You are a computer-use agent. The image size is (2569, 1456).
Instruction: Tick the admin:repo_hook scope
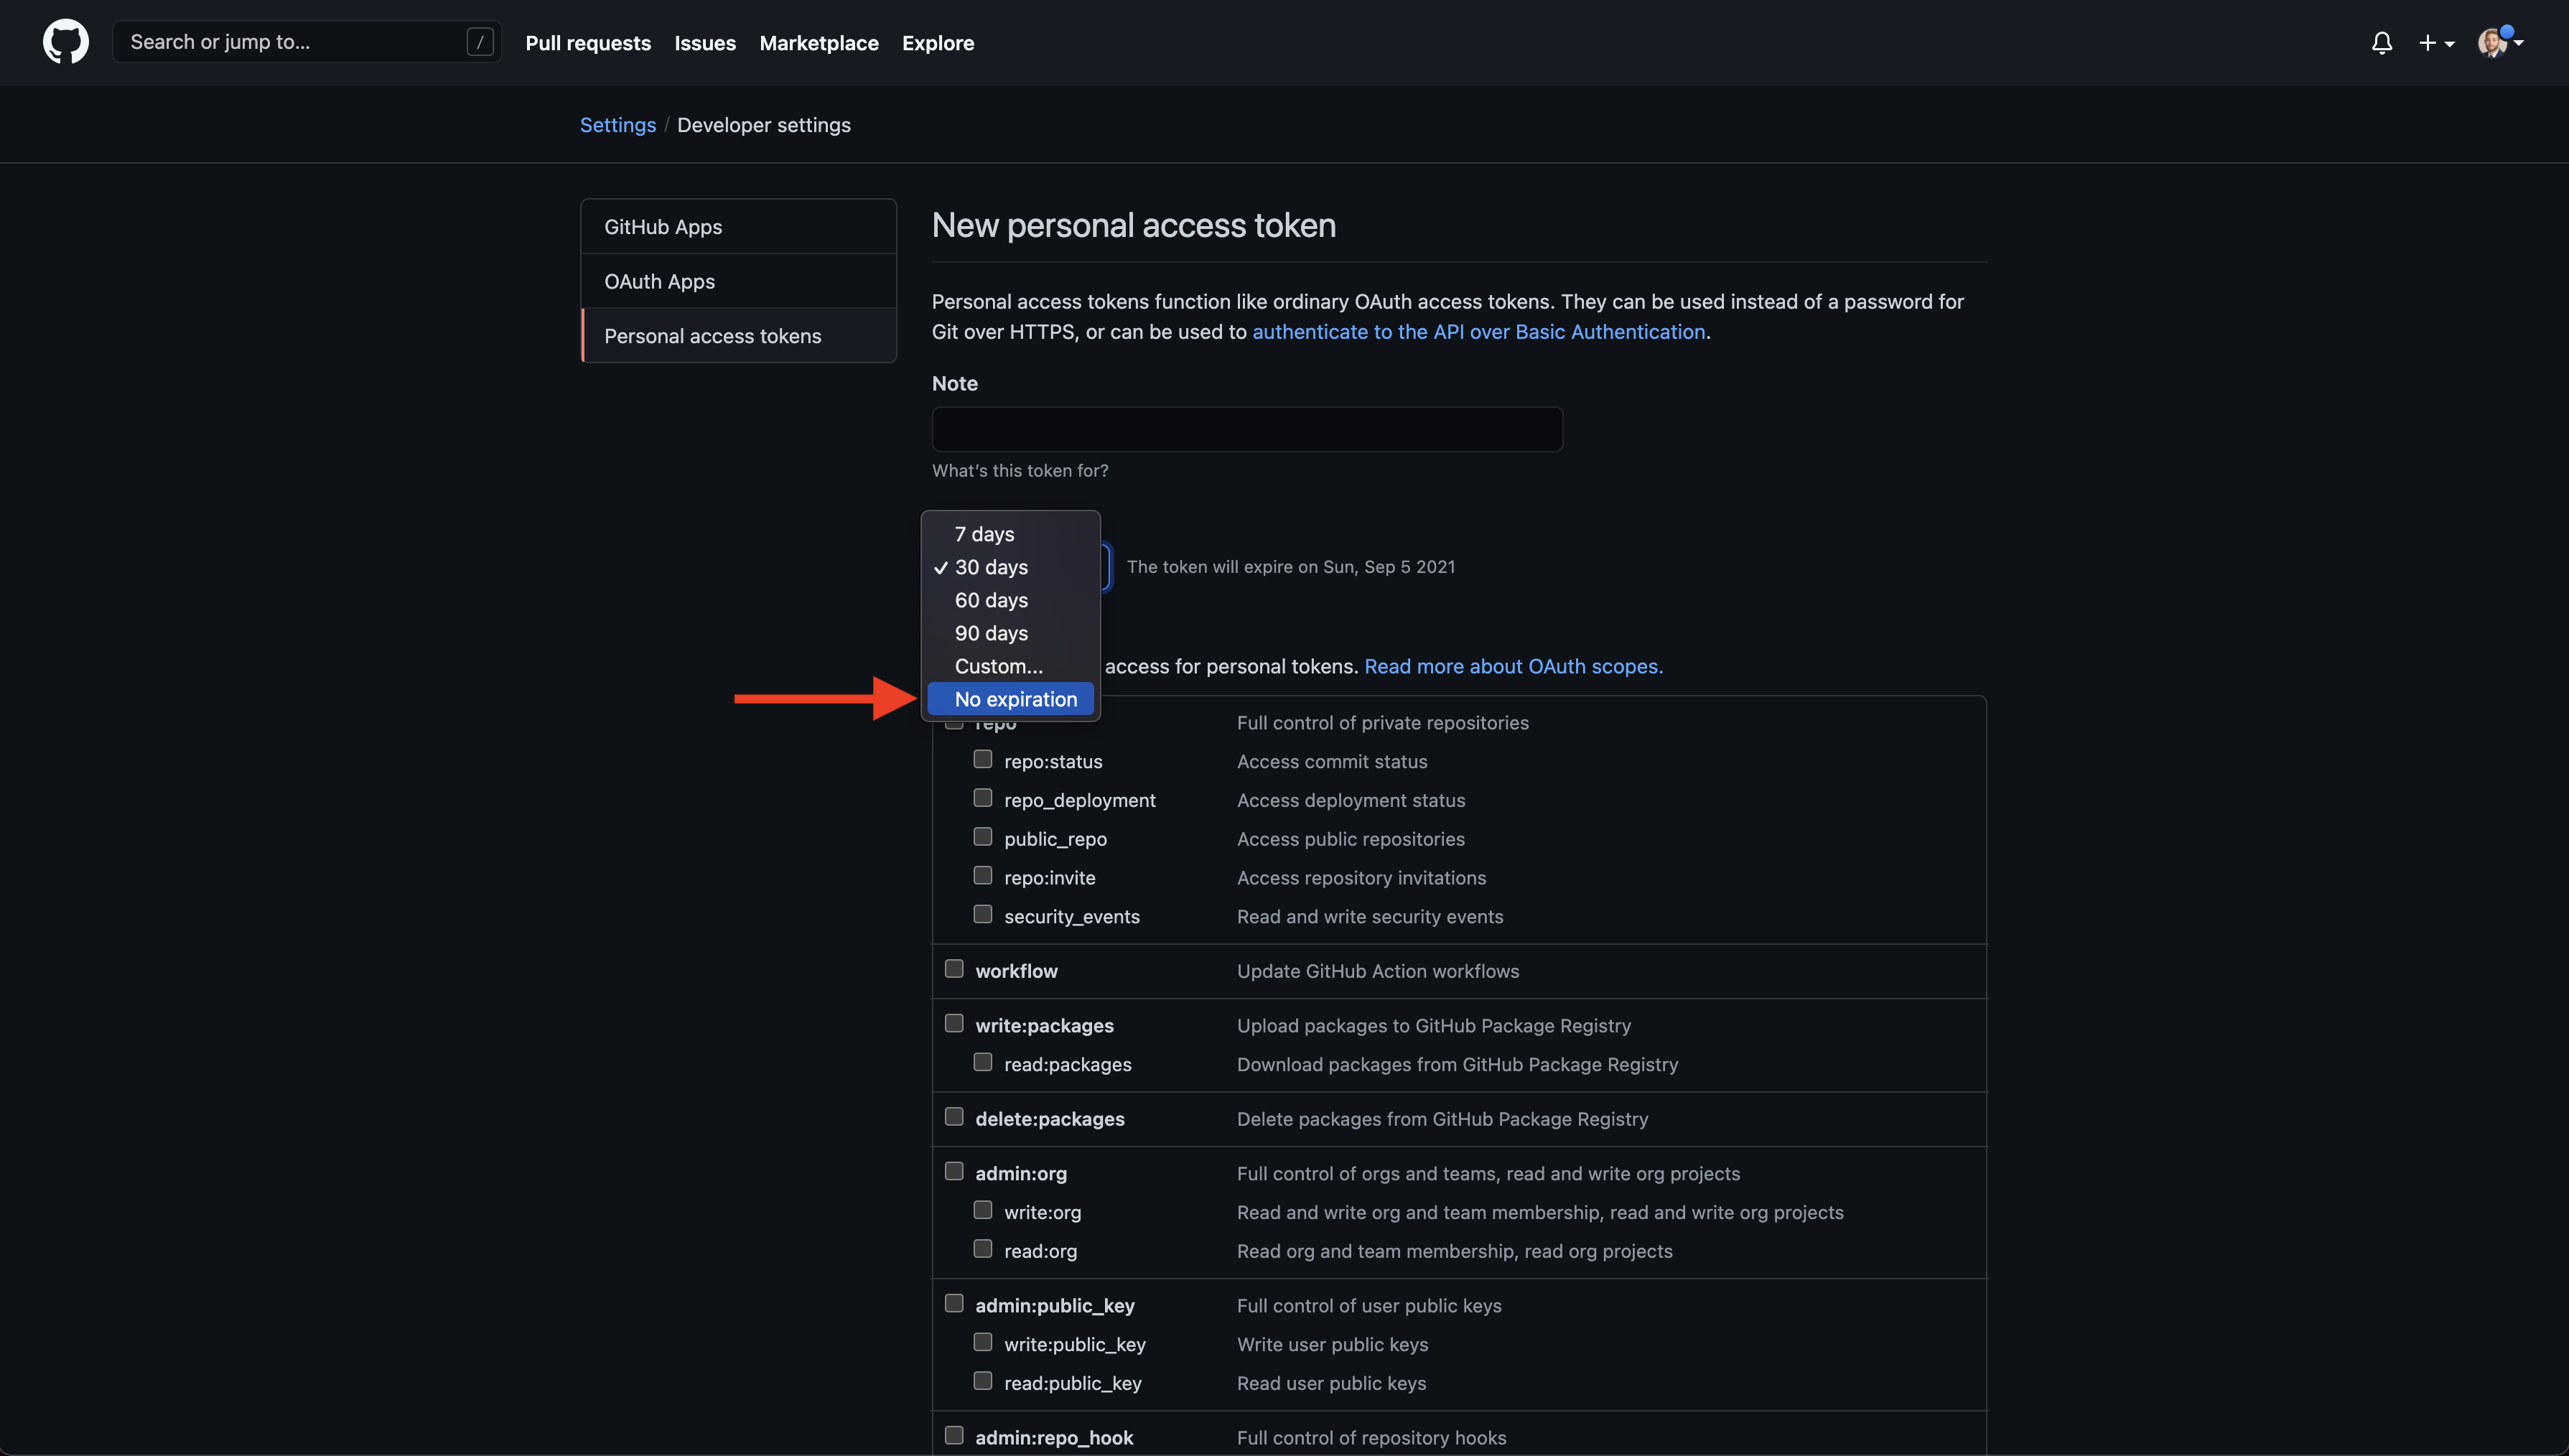[954, 1436]
